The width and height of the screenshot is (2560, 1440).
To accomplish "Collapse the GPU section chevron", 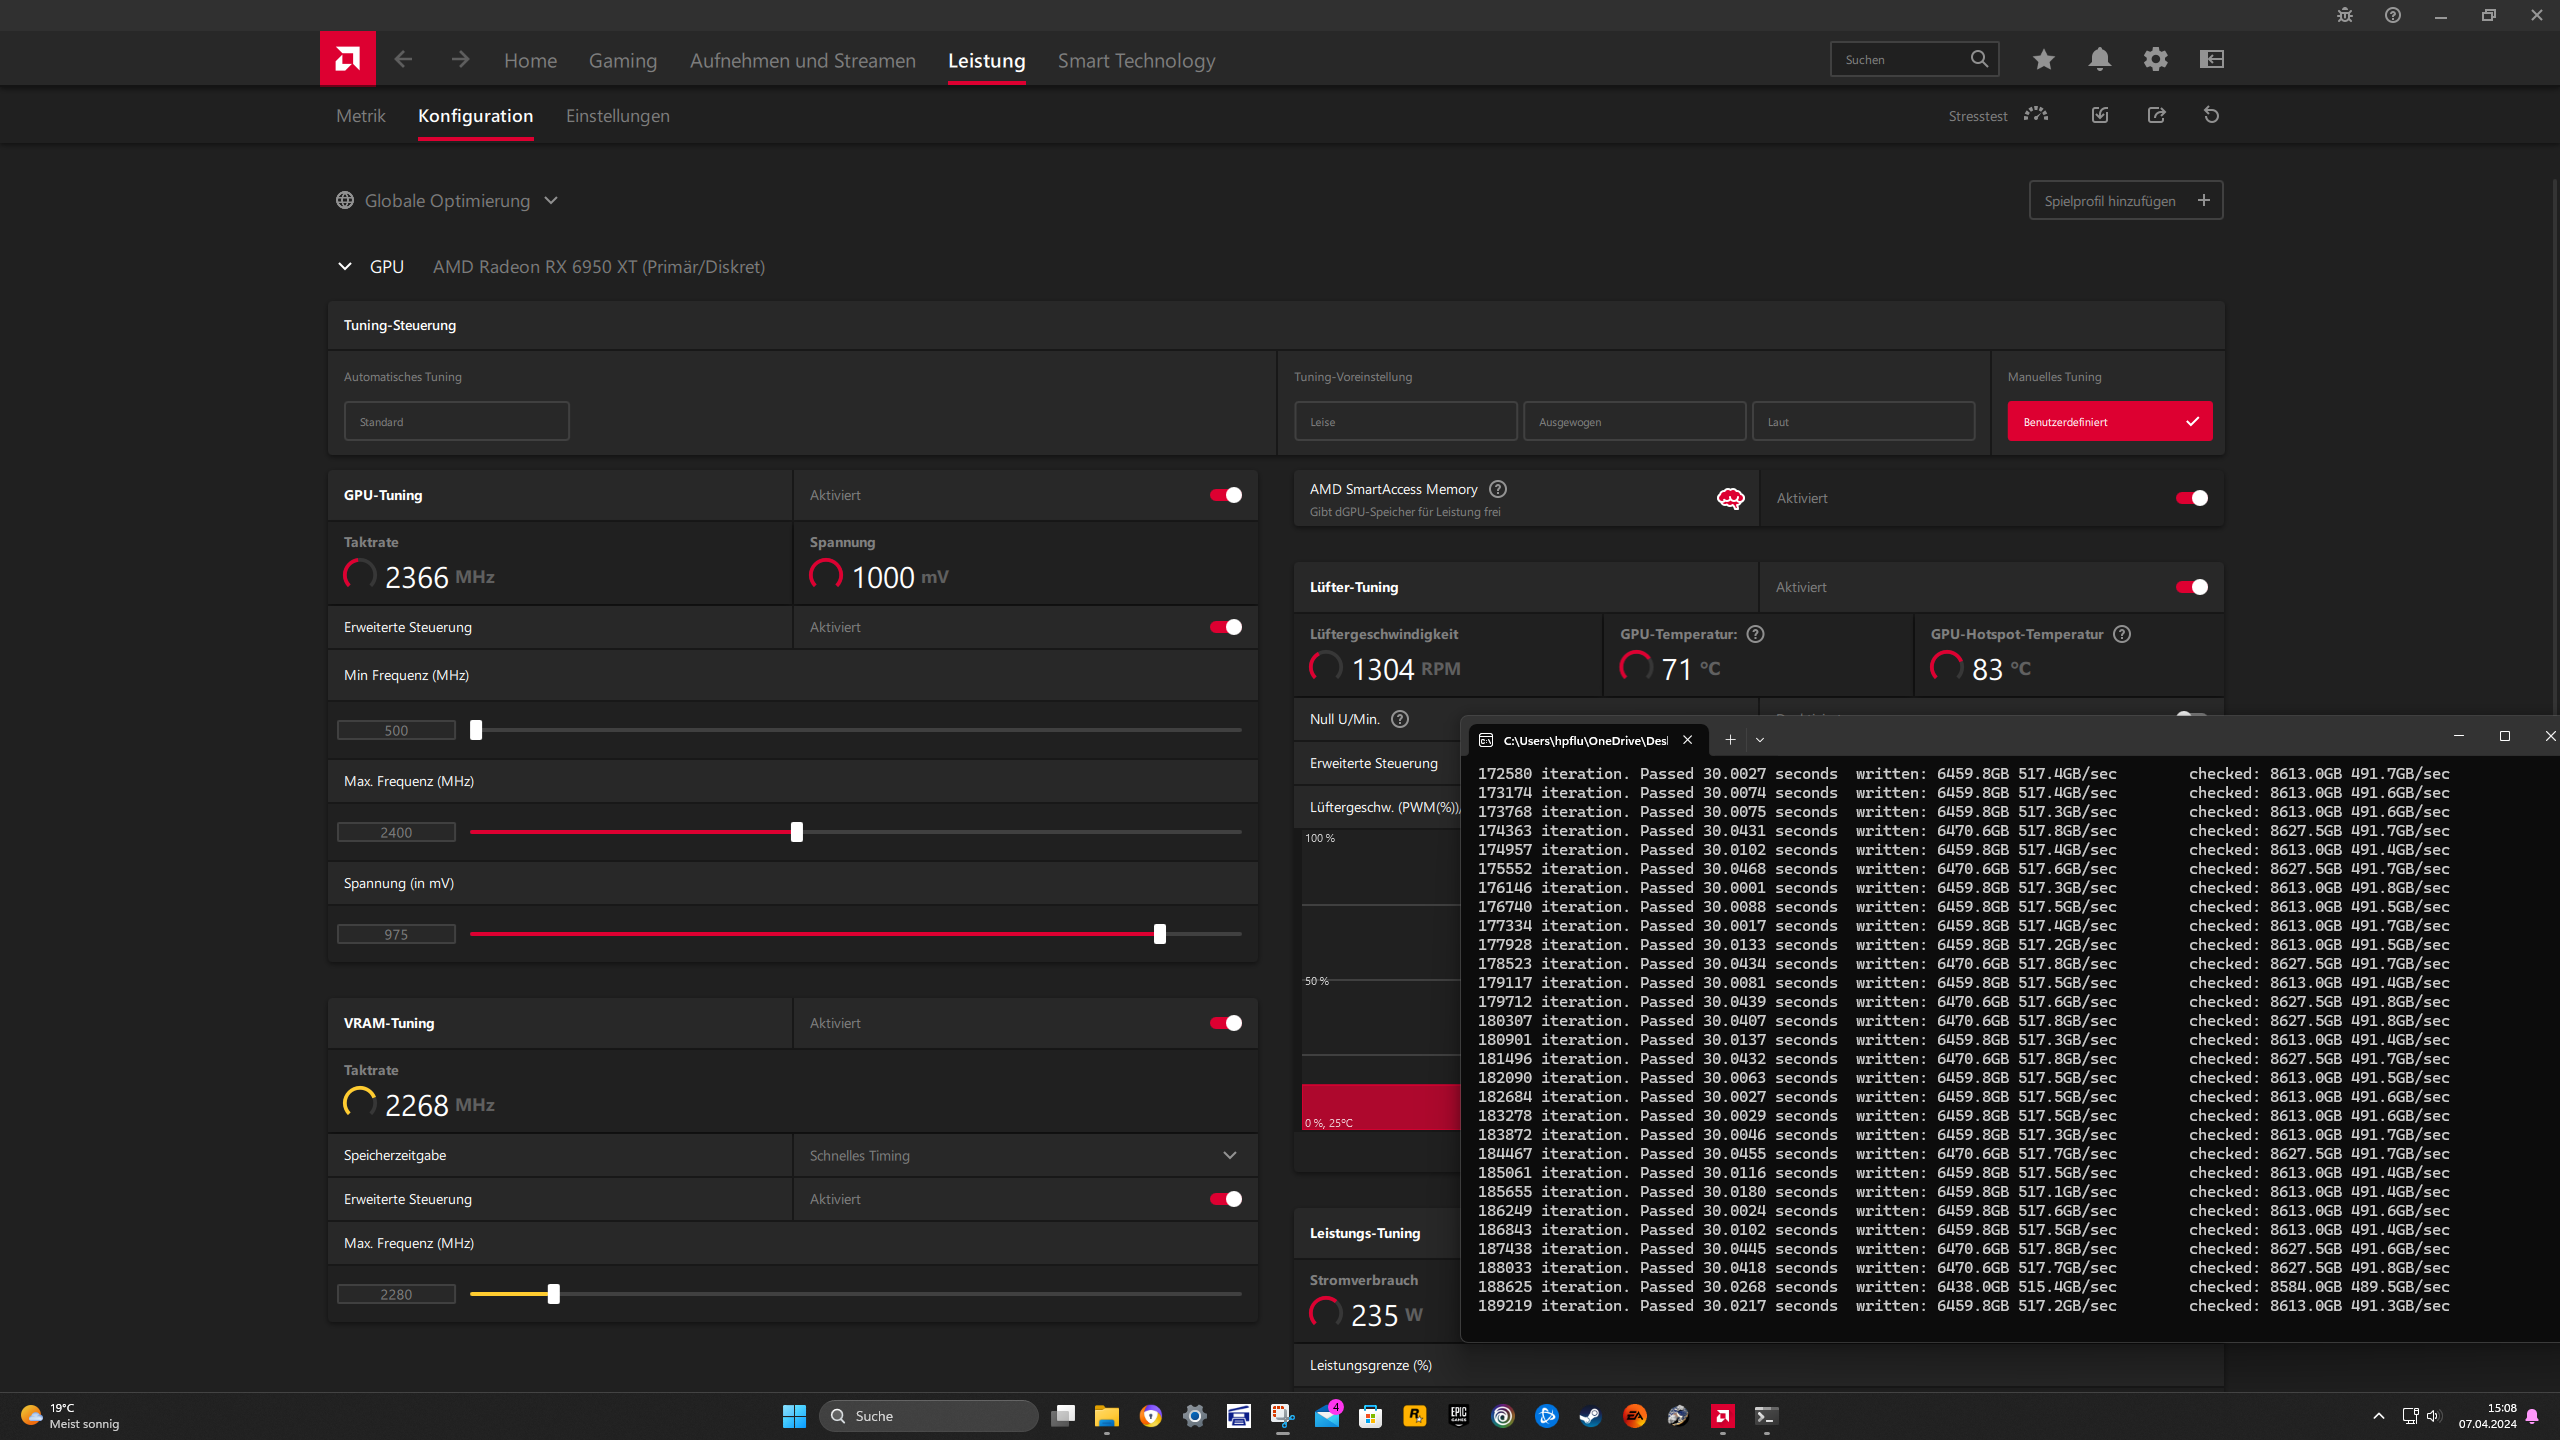I will [x=345, y=267].
